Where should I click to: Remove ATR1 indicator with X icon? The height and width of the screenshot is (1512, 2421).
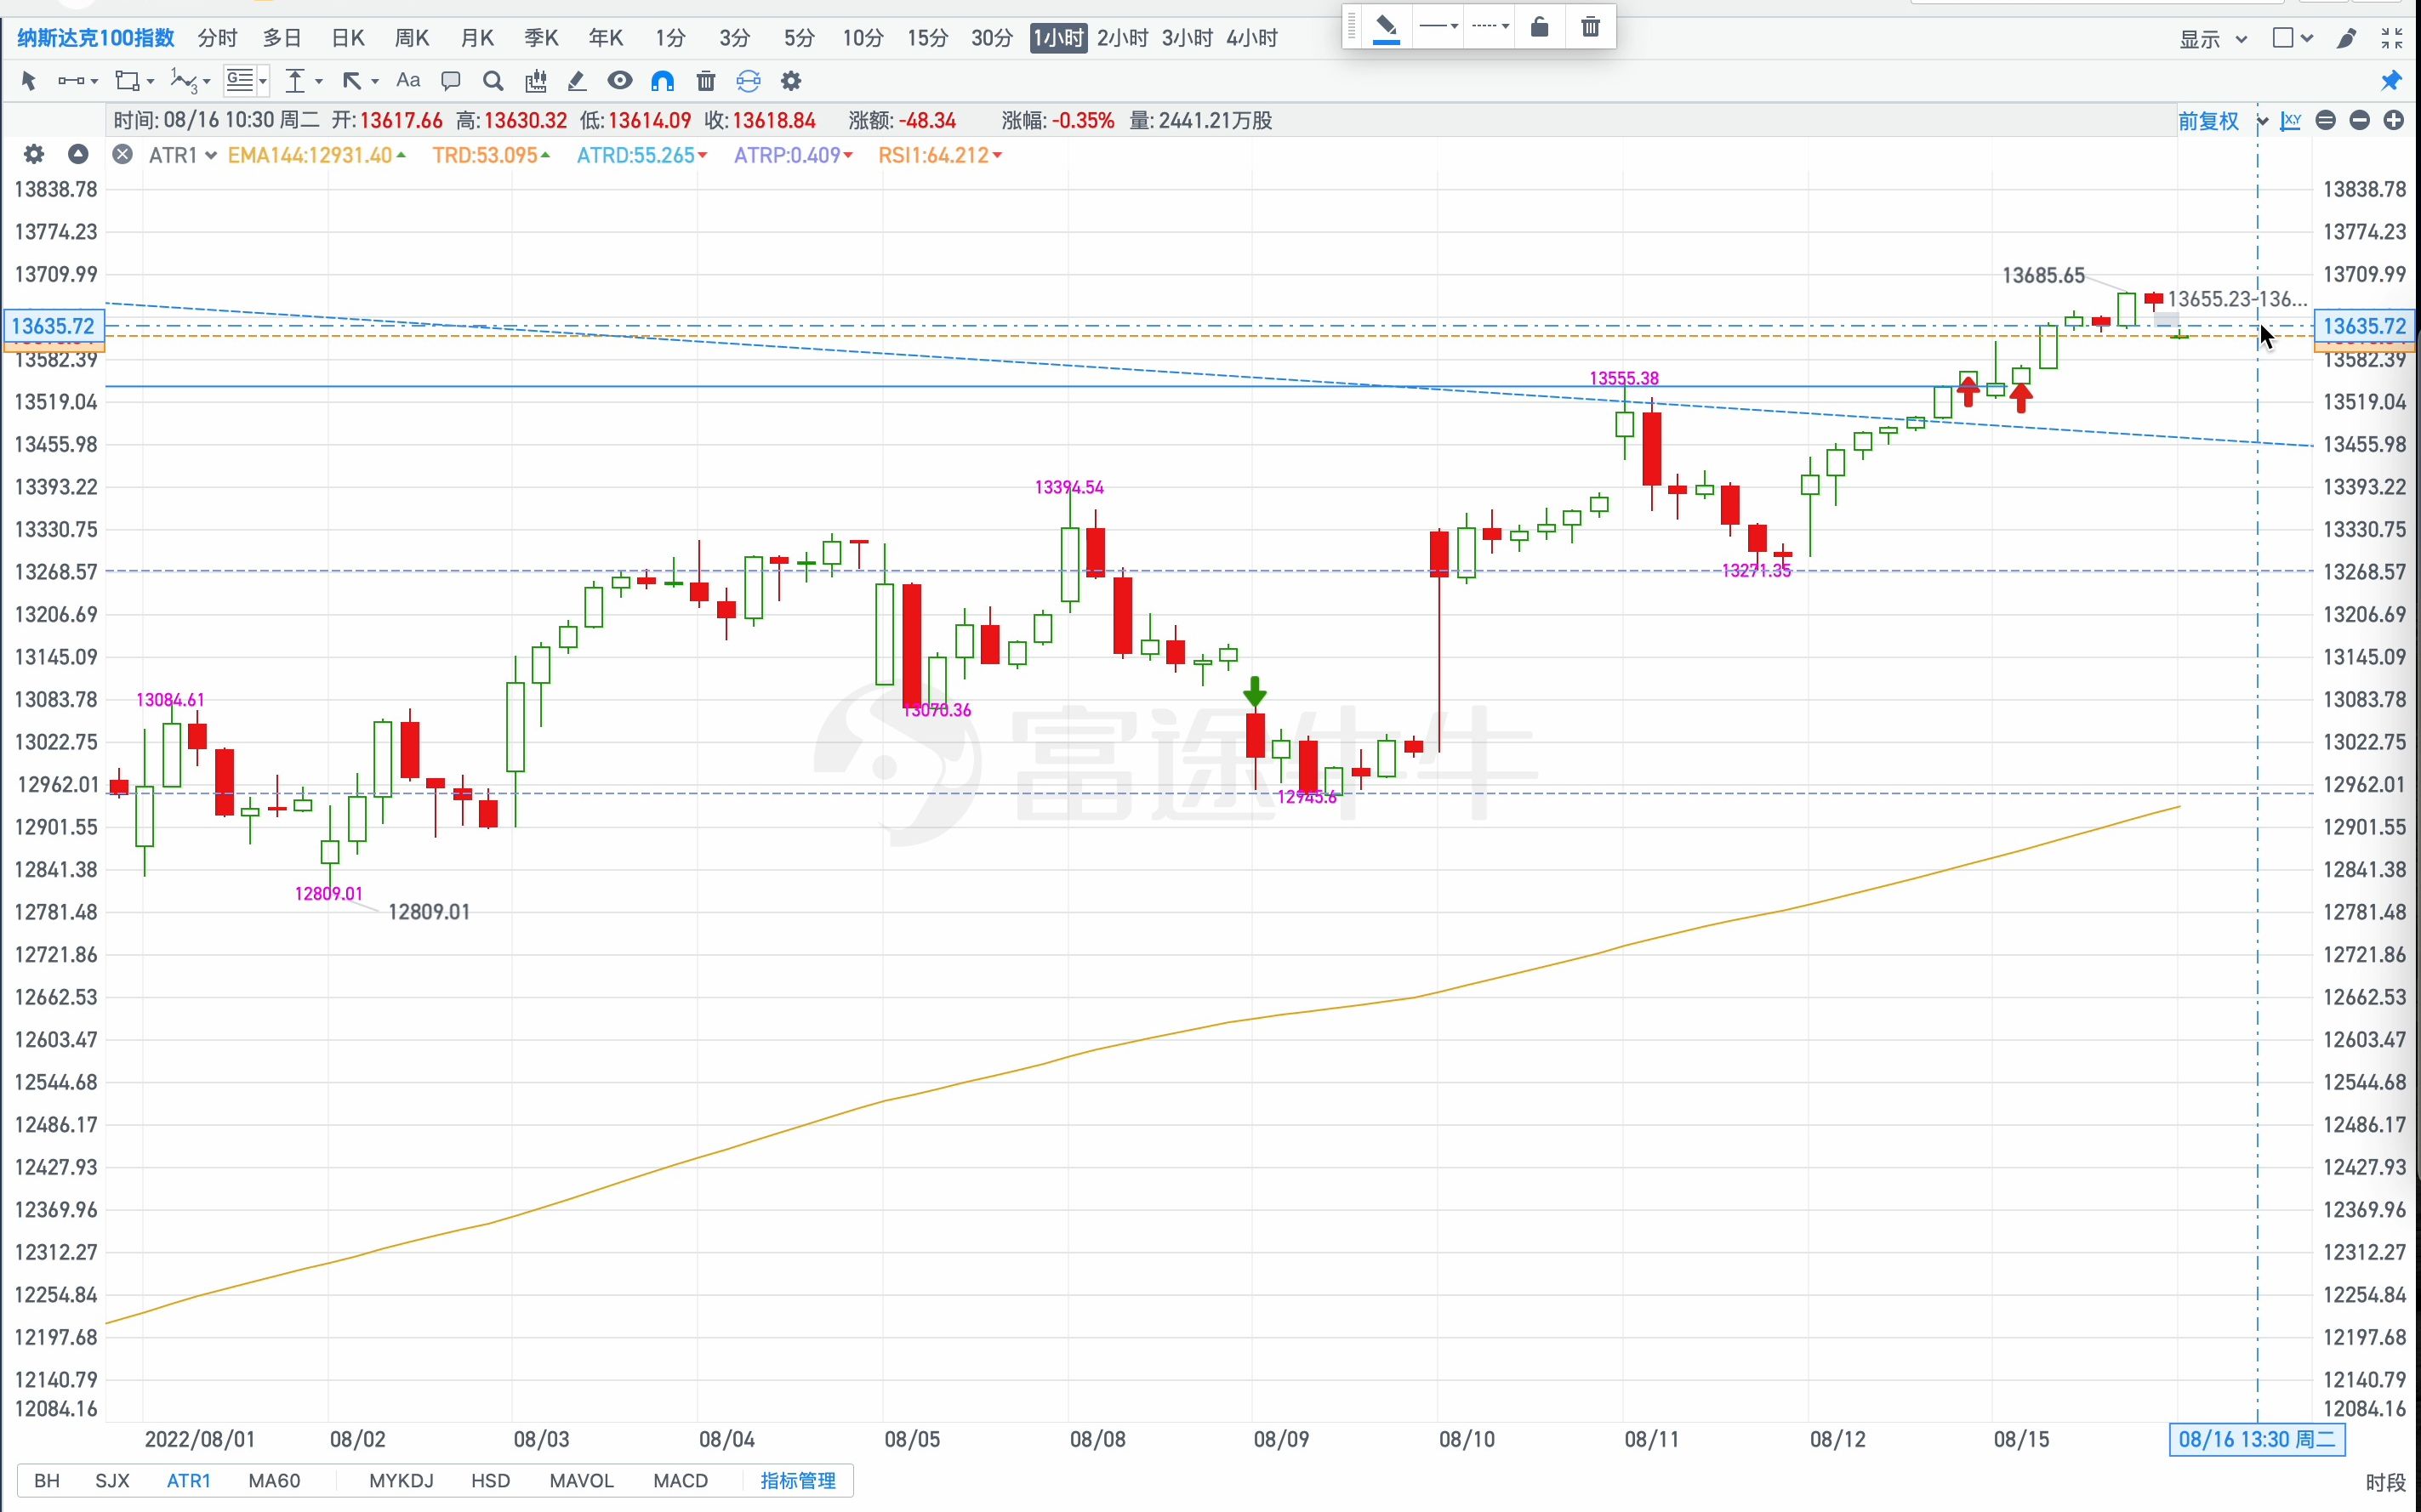(x=122, y=154)
